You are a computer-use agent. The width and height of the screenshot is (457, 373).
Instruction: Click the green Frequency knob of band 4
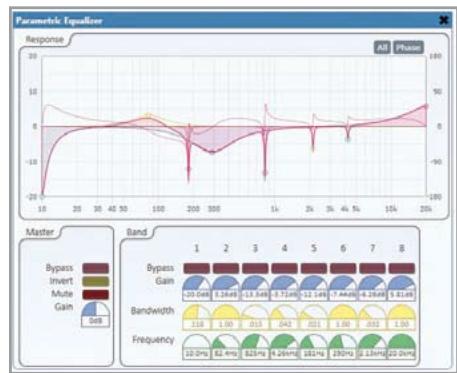[x=285, y=341]
